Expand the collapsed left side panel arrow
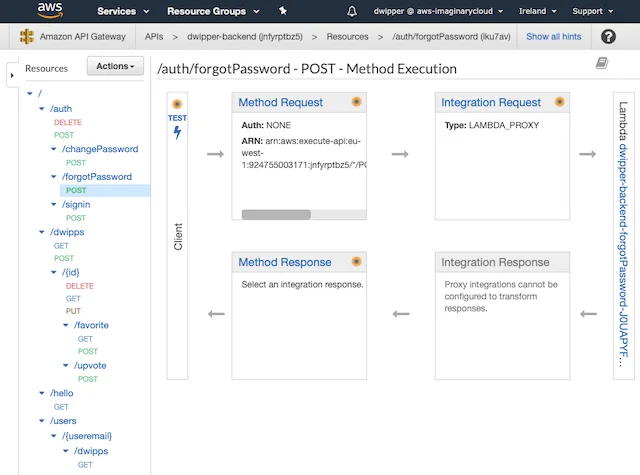This screenshot has height=475, width=640. 12,75
